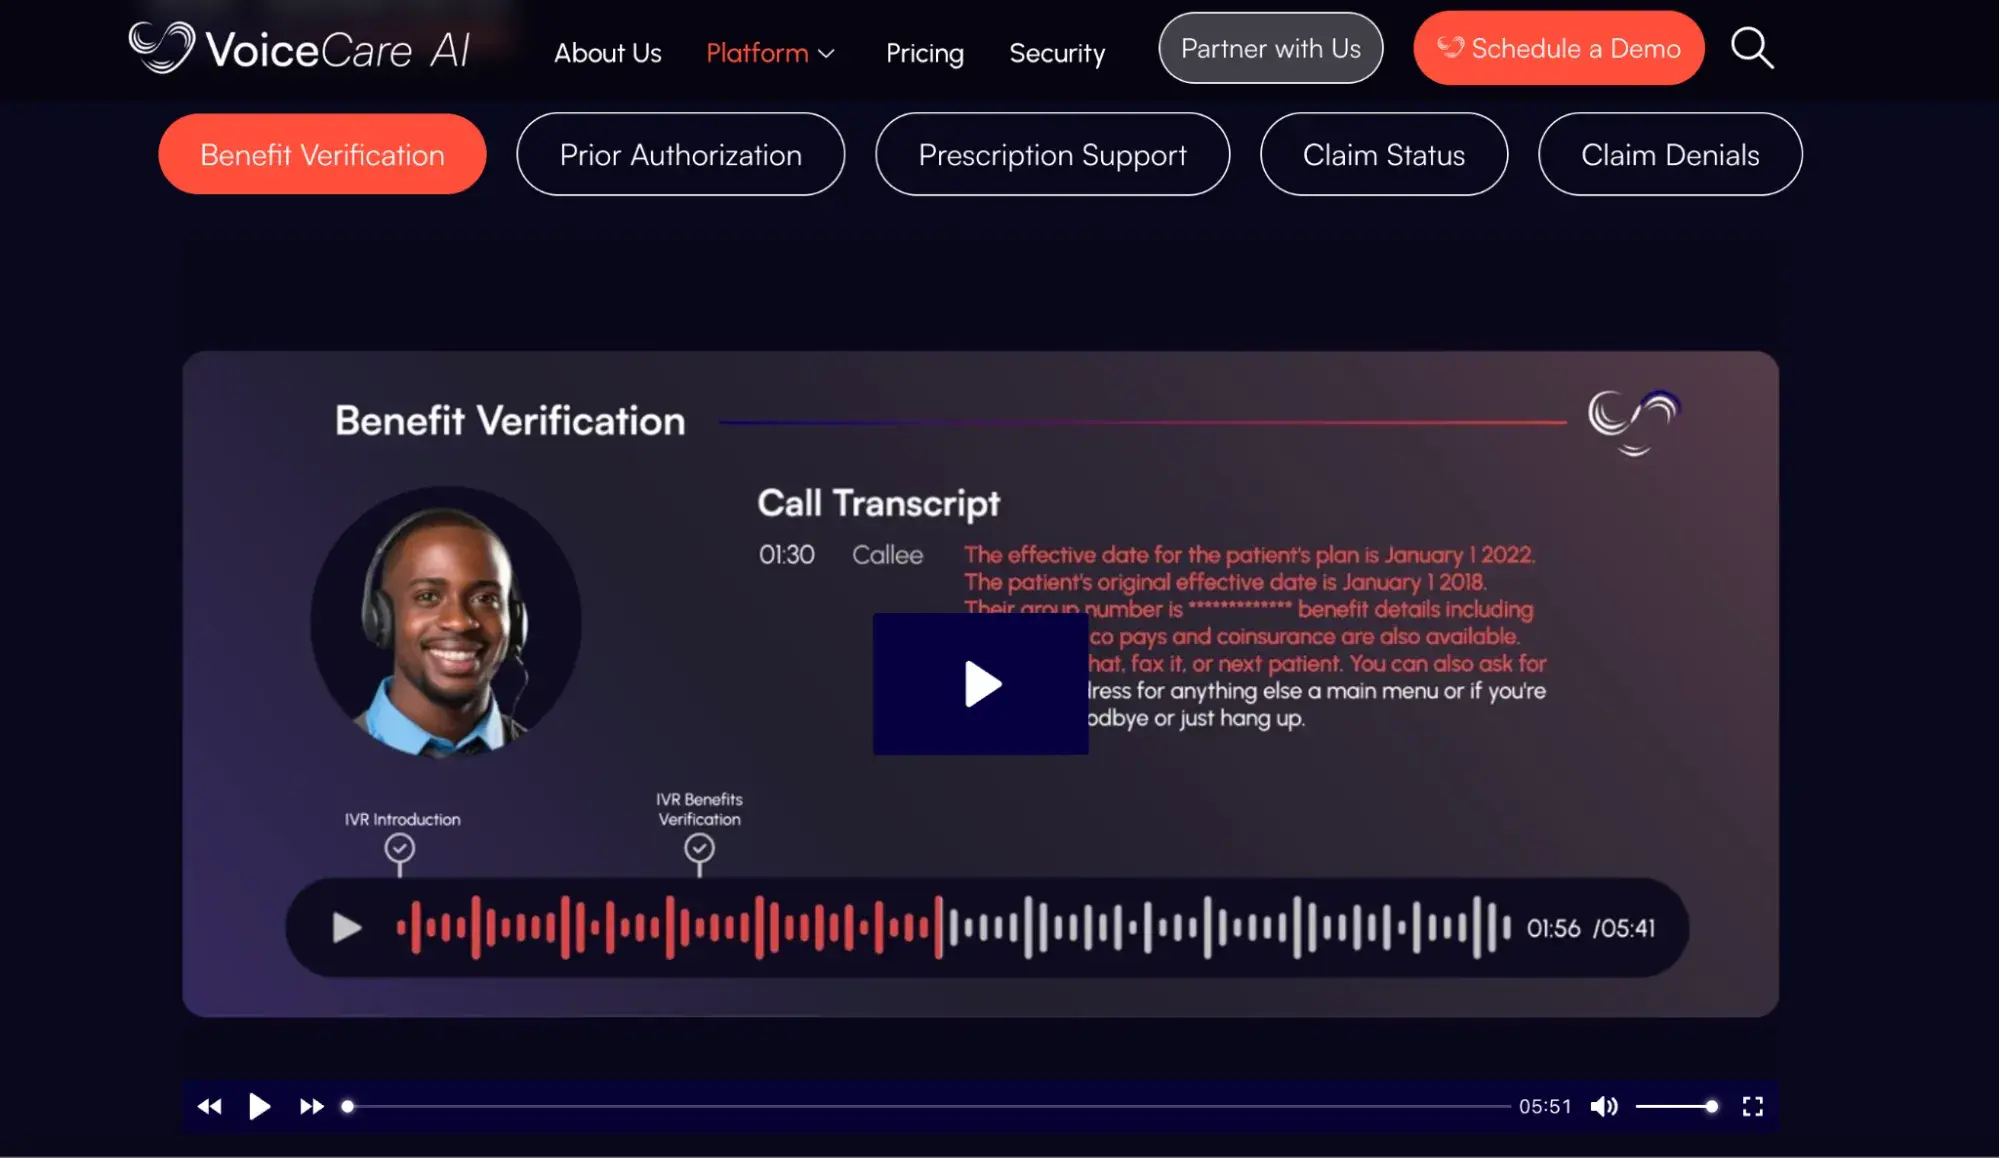Play the waveform audio in the video
1999x1158 pixels.
pos(346,928)
